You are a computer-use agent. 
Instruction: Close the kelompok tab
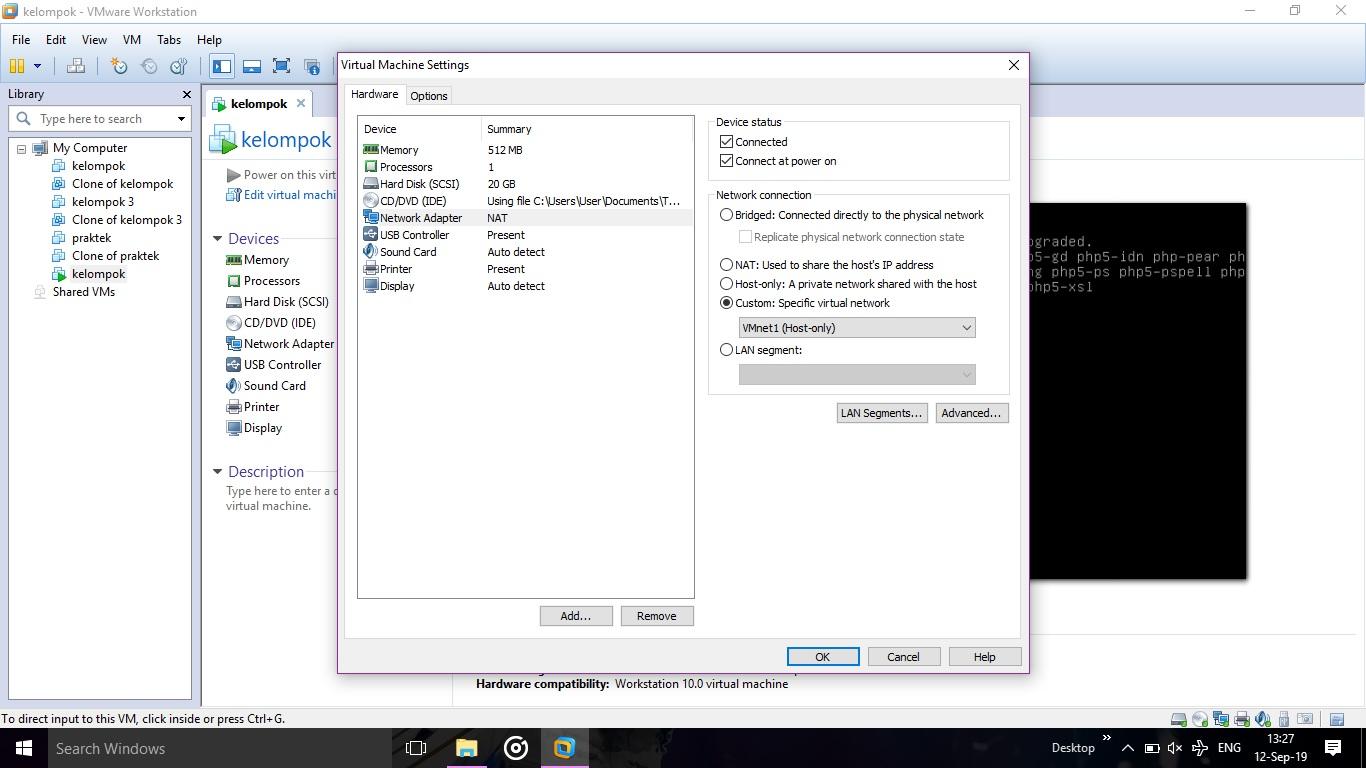(x=300, y=103)
